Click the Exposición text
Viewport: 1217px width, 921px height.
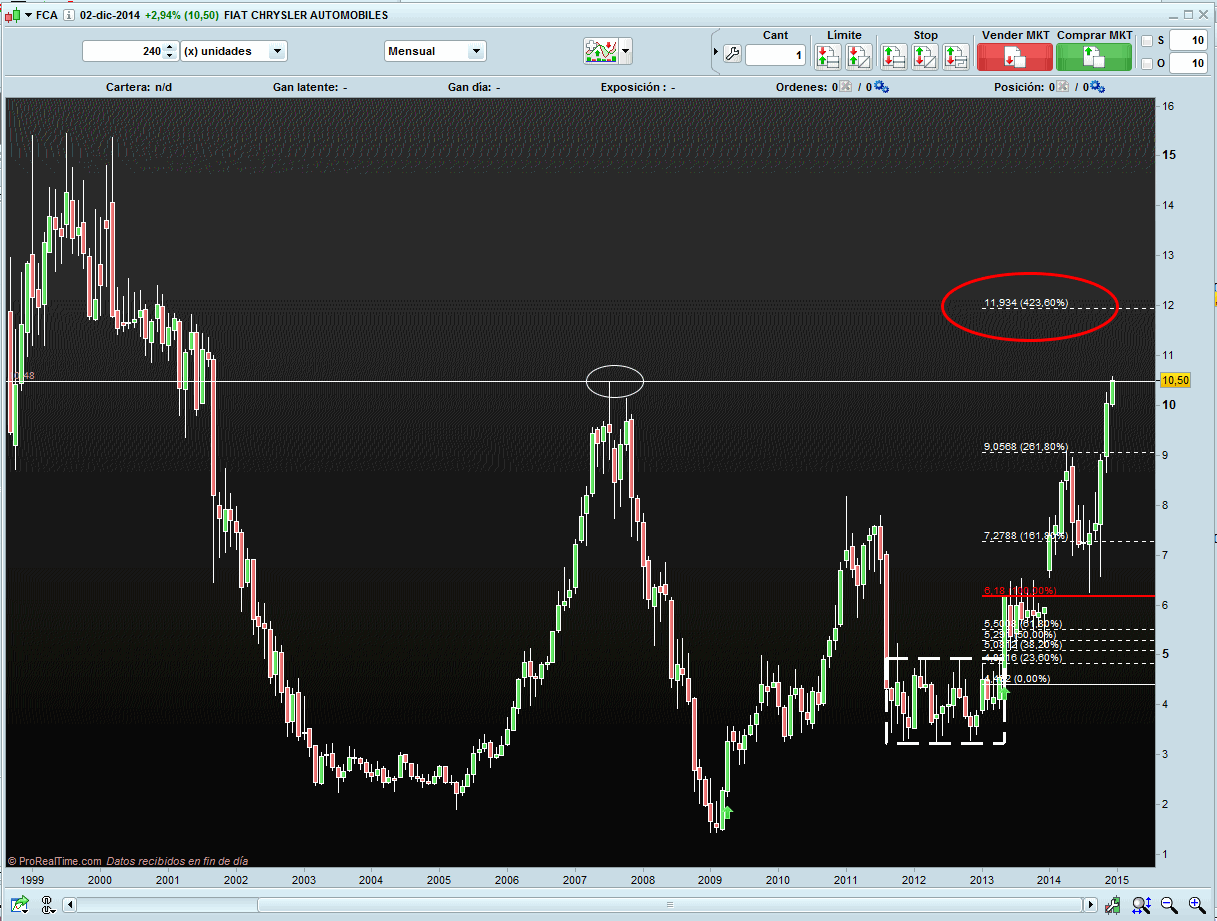638,87
